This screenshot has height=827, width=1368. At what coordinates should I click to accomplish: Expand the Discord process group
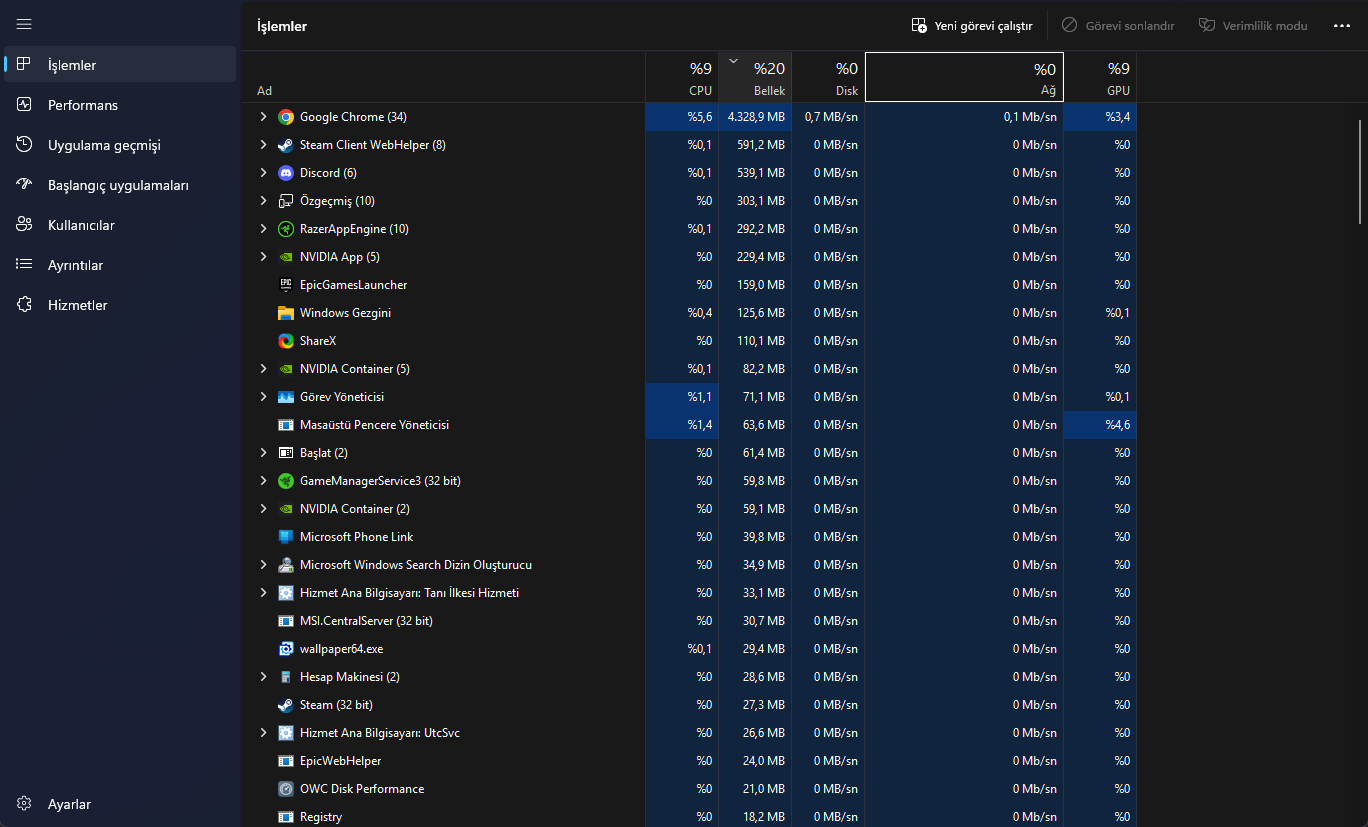(x=263, y=173)
